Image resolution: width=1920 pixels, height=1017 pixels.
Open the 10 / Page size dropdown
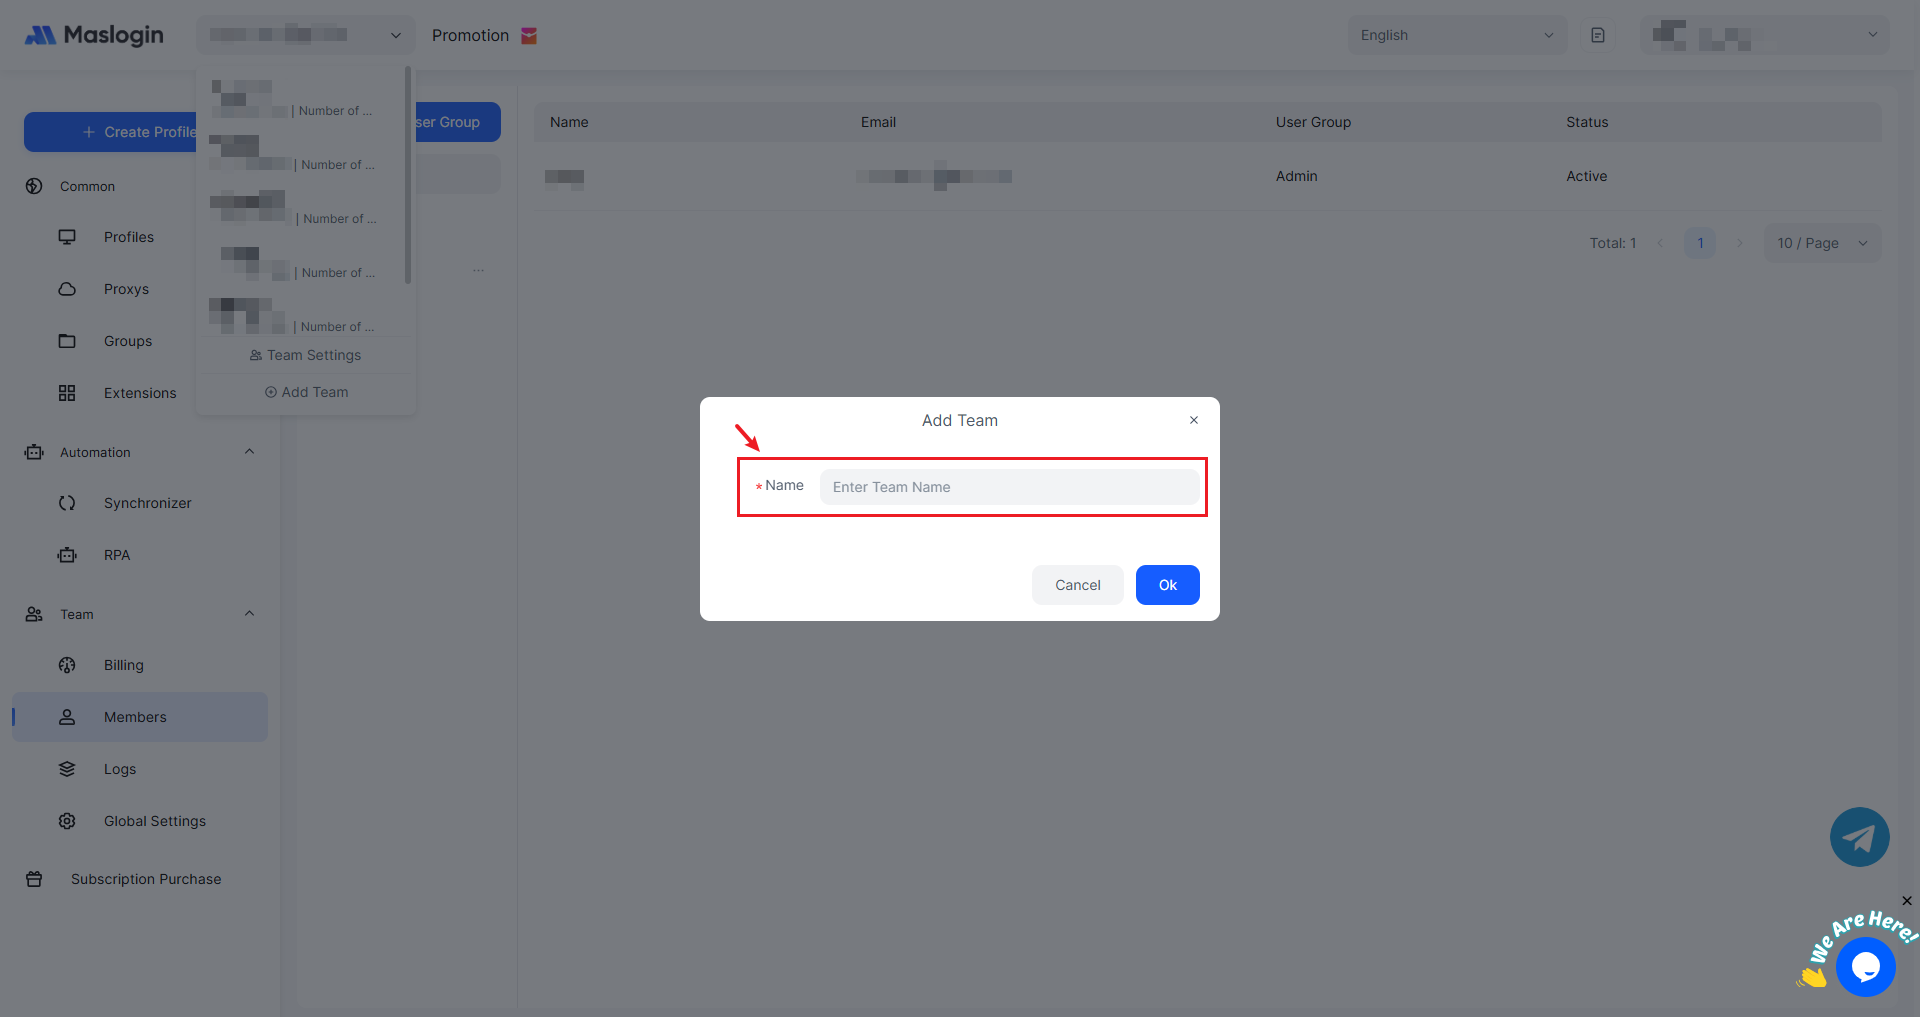point(1821,243)
